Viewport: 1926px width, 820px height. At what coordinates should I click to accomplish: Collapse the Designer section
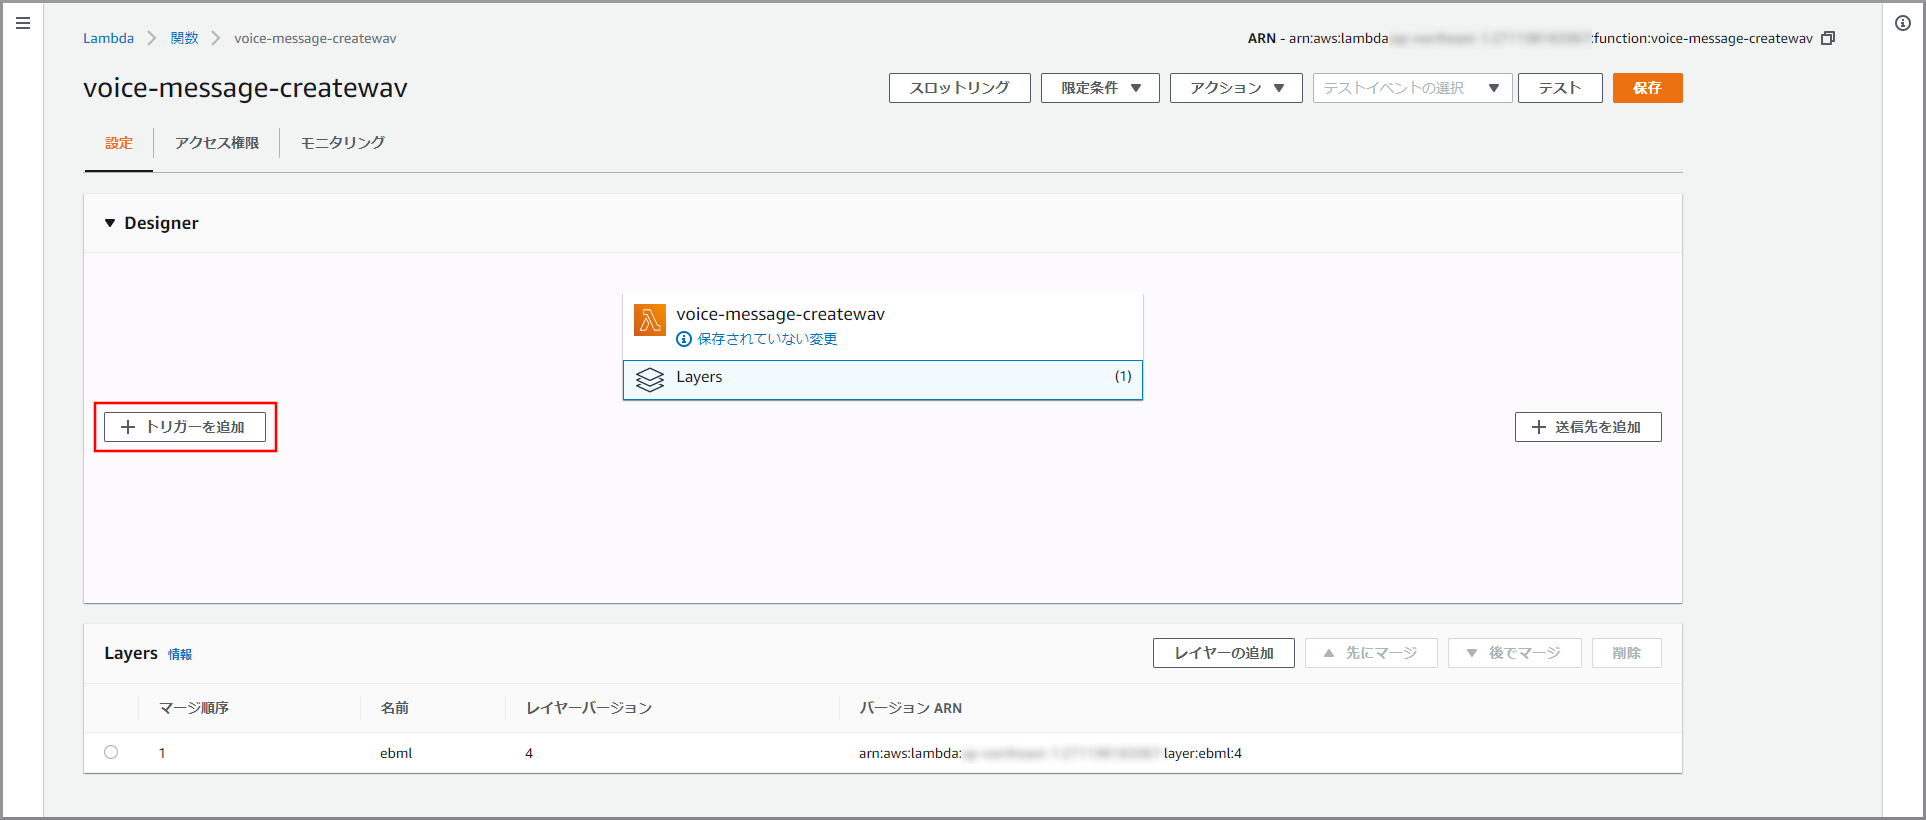[110, 223]
